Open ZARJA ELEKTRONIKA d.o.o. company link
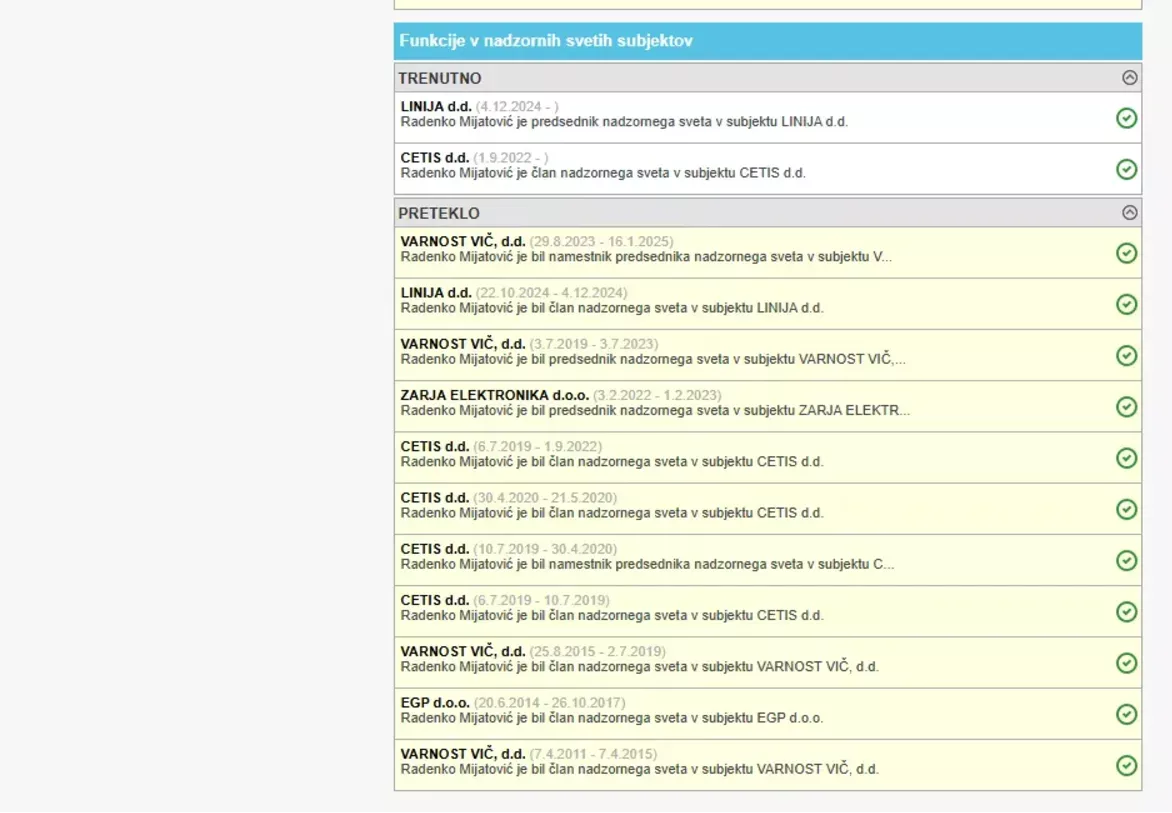This screenshot has width=1172, height=813. (x=494, y=395)
